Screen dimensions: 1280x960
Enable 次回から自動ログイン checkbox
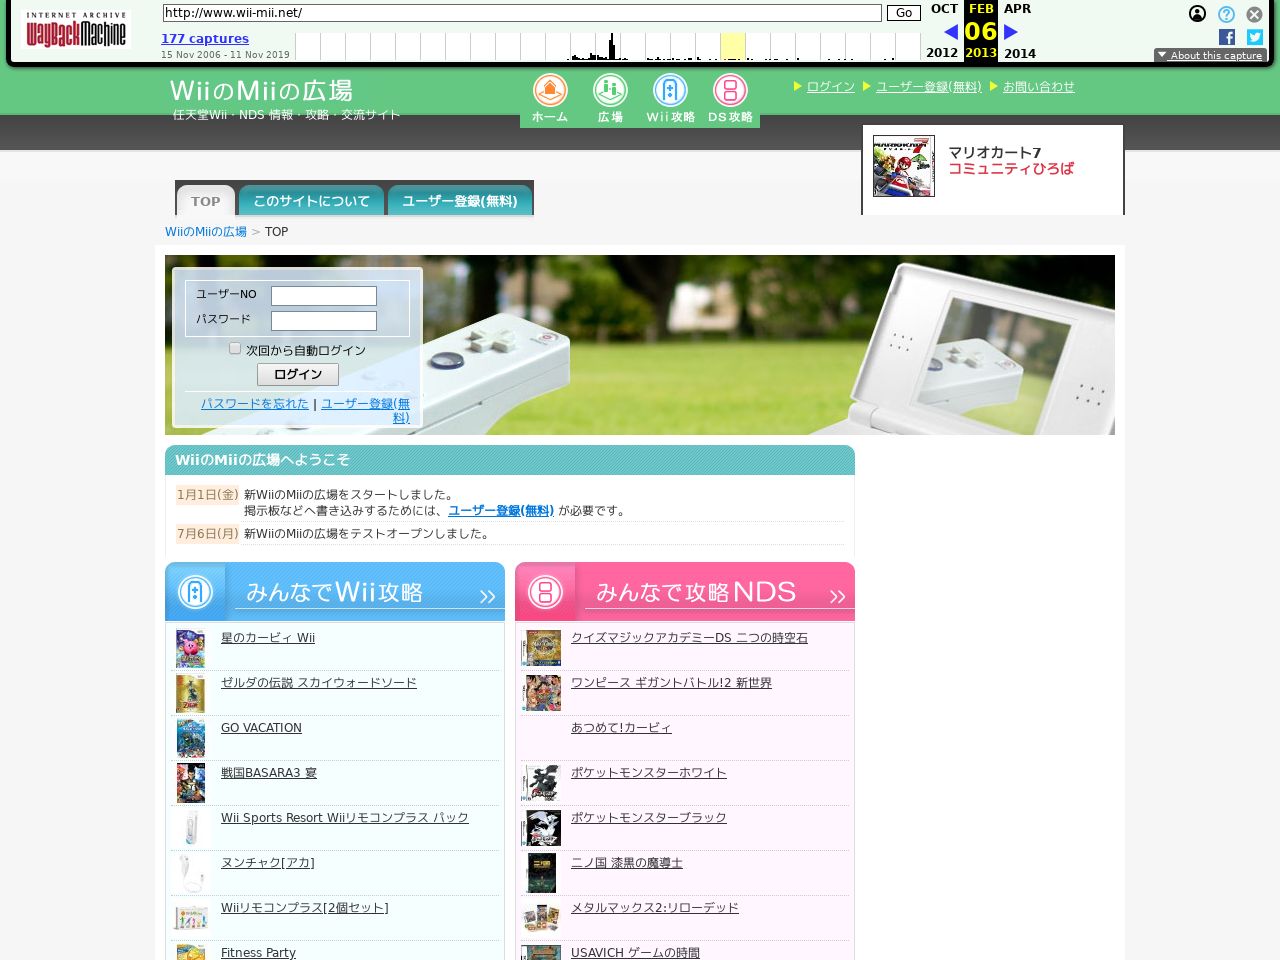(x=235, y=348)
